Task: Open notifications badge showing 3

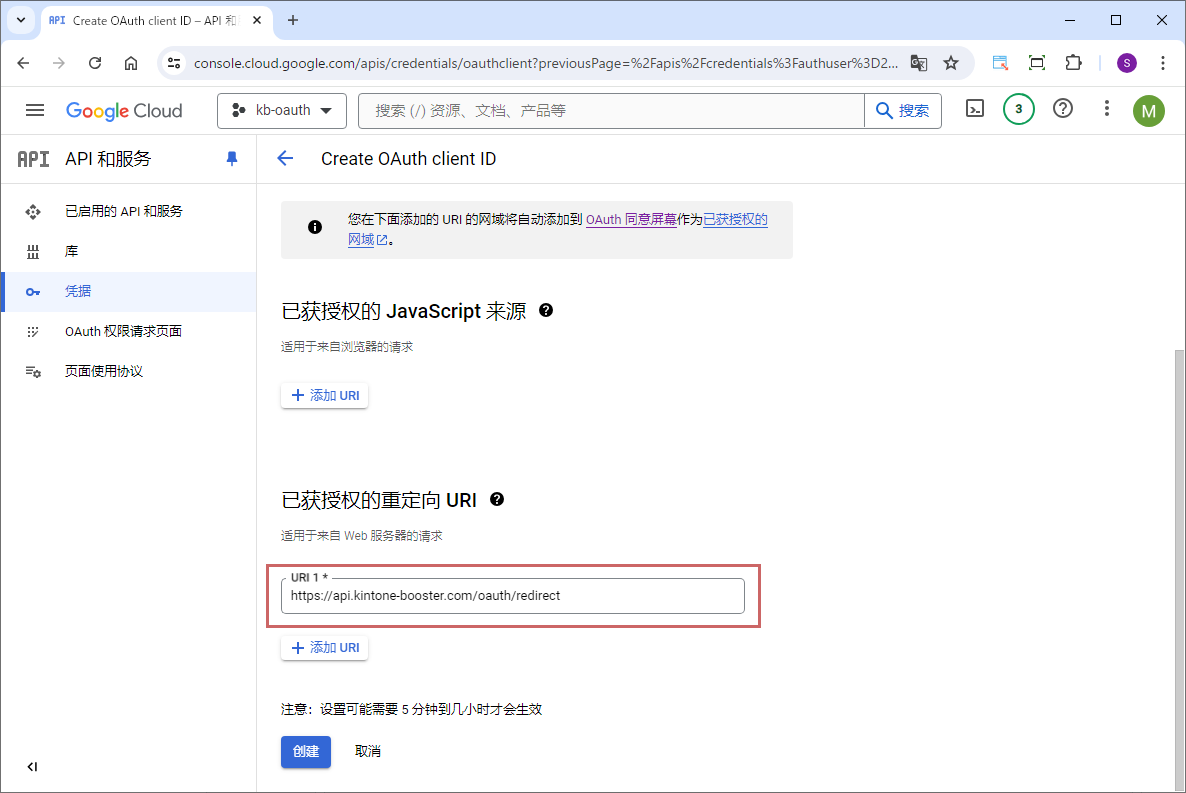Action: 1018,110
